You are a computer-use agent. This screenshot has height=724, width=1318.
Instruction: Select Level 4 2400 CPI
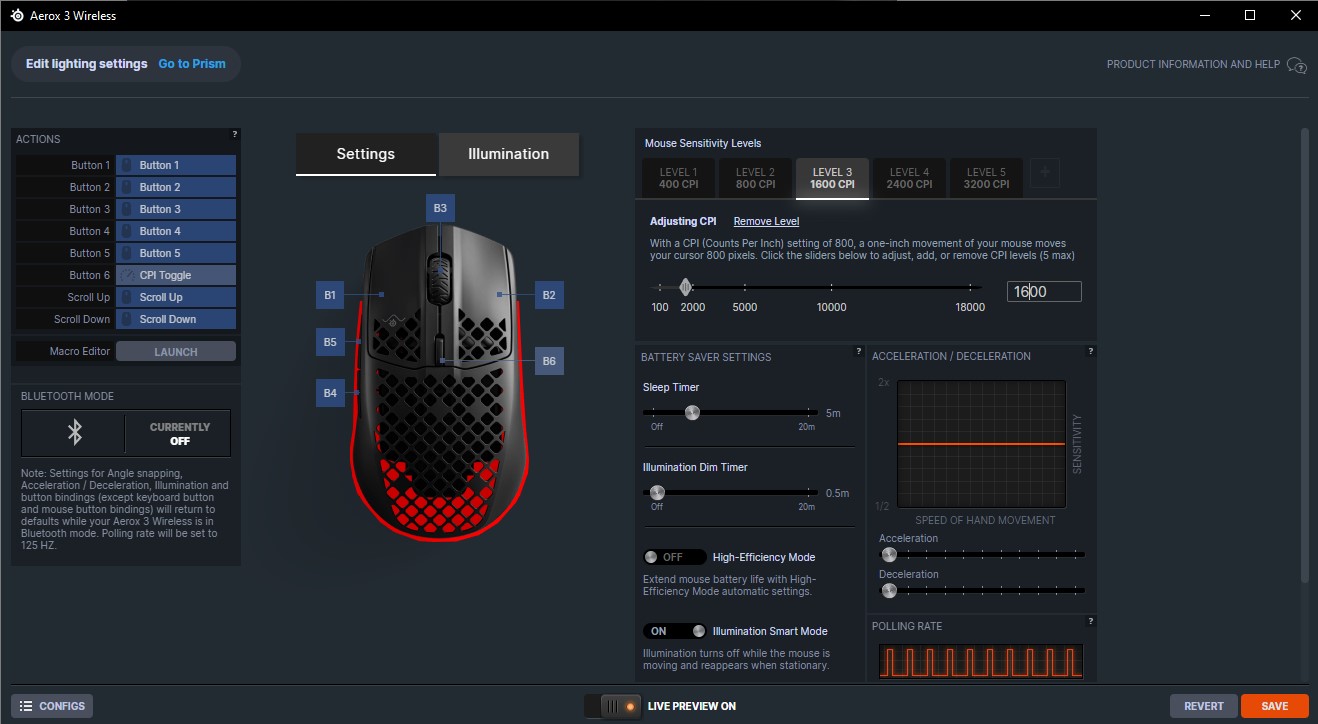pyautogui.click(x=909, y=178)
